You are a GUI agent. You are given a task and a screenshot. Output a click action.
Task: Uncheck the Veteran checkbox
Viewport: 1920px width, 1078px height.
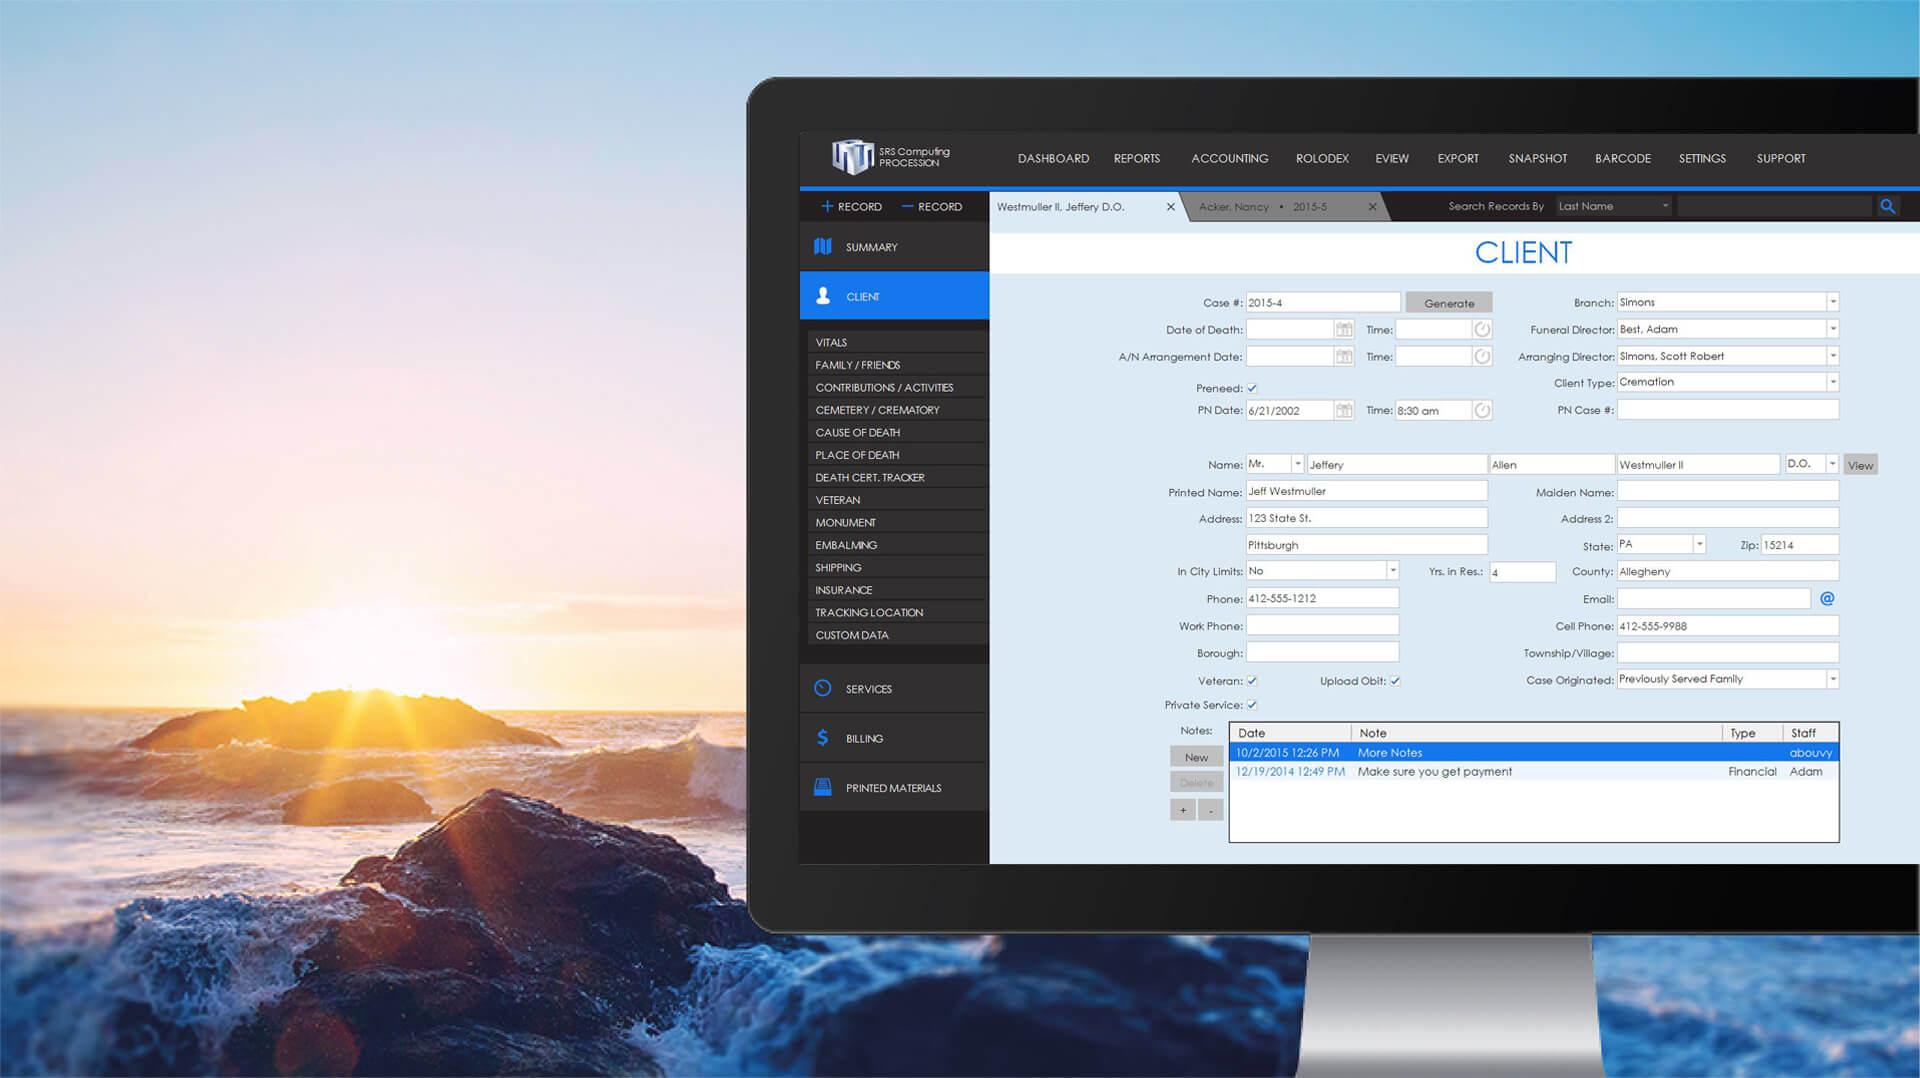coord(1252,681)
